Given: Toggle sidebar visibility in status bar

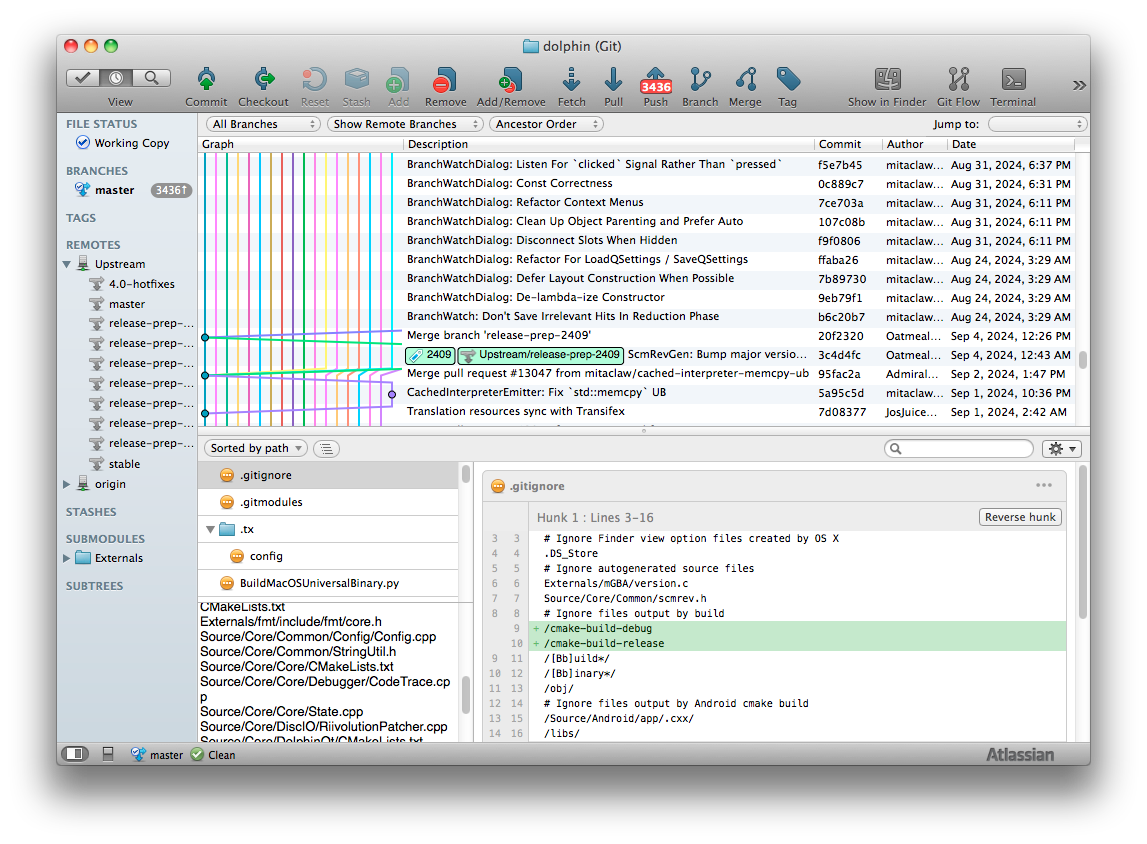Looking at the screenshot, I should (x=74, y=754).
